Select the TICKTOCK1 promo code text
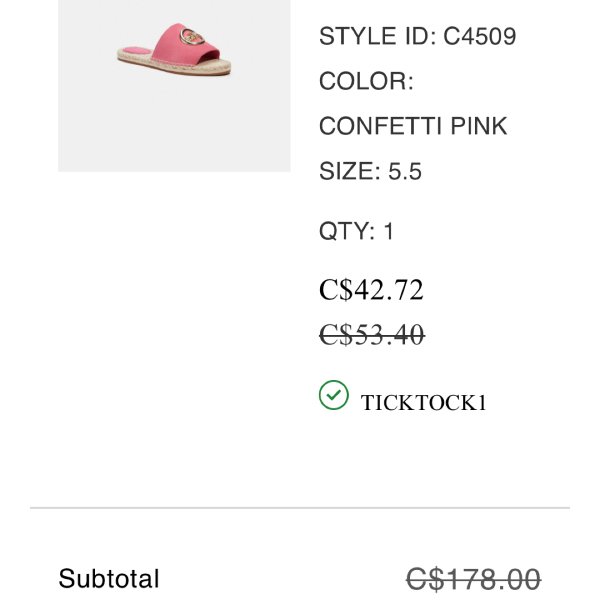600x600 pixels. tap(423, 403)
